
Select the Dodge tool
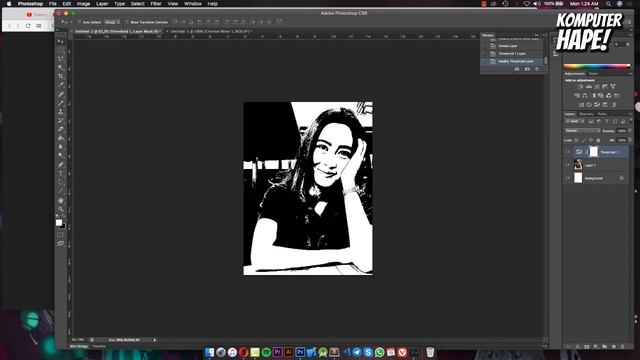(x=60, y=156)
